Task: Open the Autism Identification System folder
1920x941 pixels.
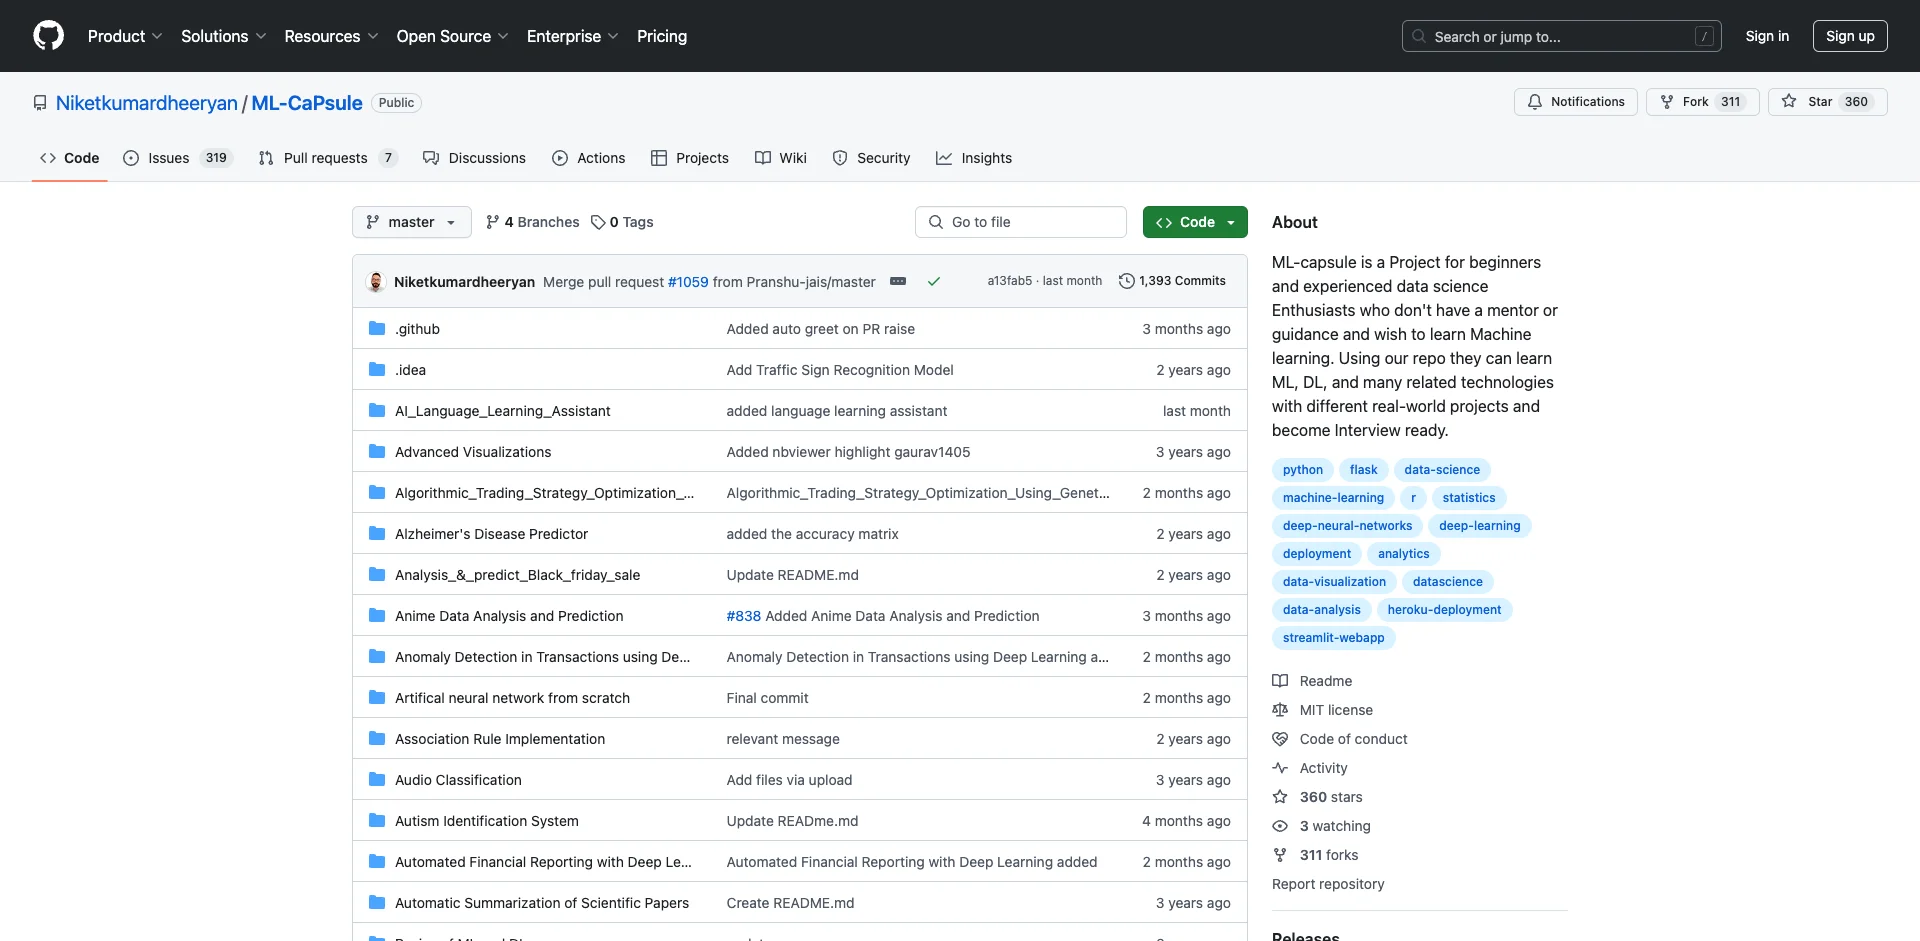Action: 486,821
